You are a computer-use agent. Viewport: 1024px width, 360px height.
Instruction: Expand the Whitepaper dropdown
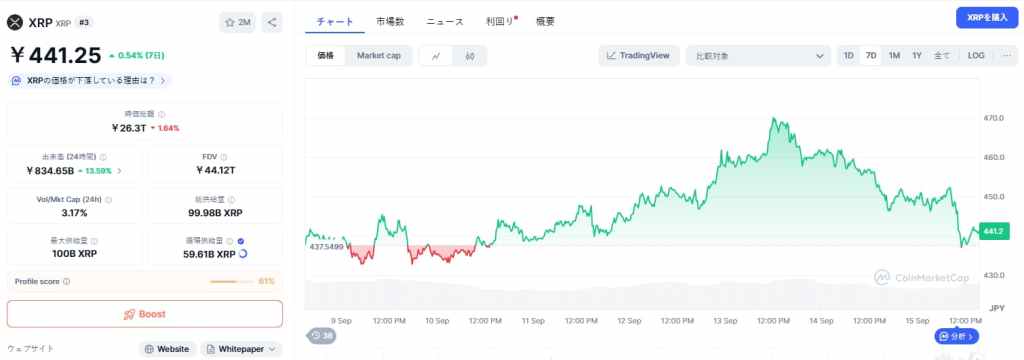point(241,349)
